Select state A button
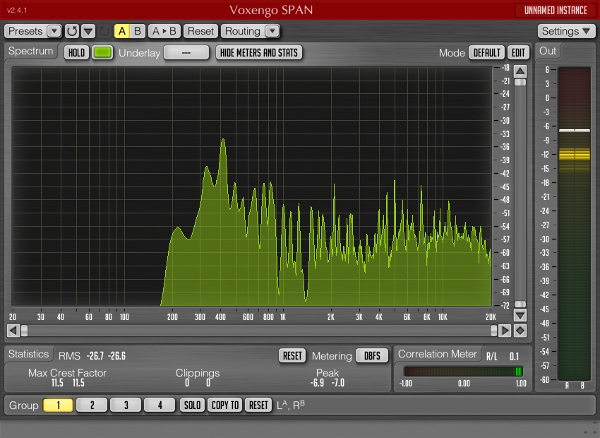 (x=122, y=31)
